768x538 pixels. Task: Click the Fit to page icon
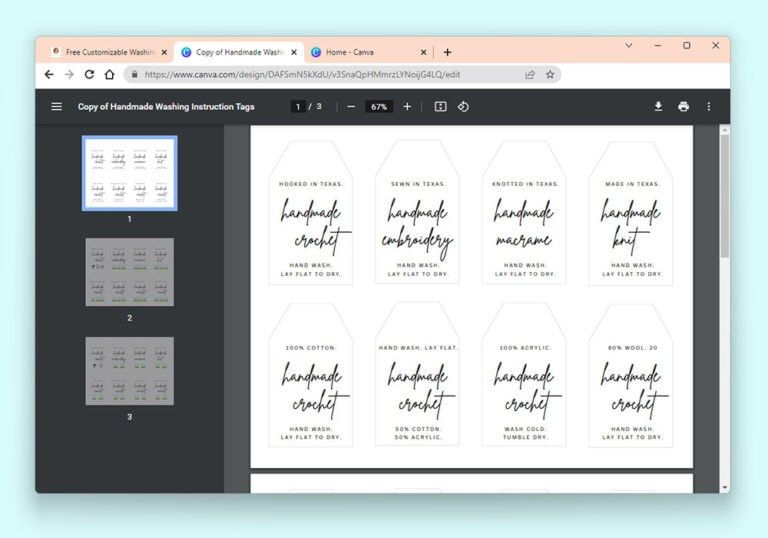click(x=440, y=107)
